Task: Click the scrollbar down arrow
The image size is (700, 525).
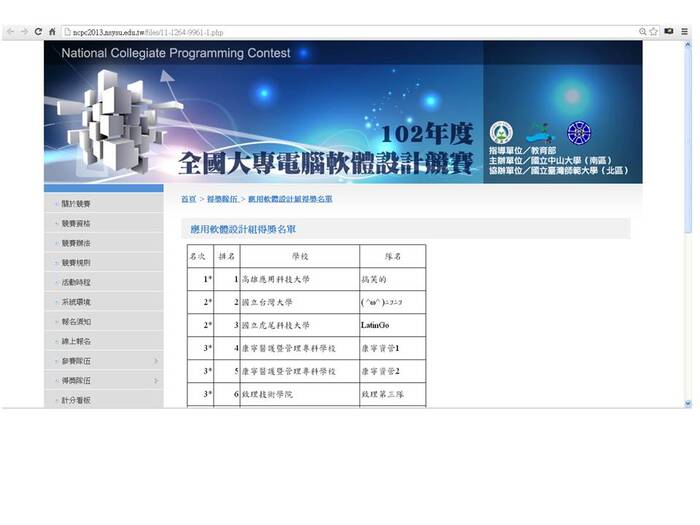Action: [688, 403]
